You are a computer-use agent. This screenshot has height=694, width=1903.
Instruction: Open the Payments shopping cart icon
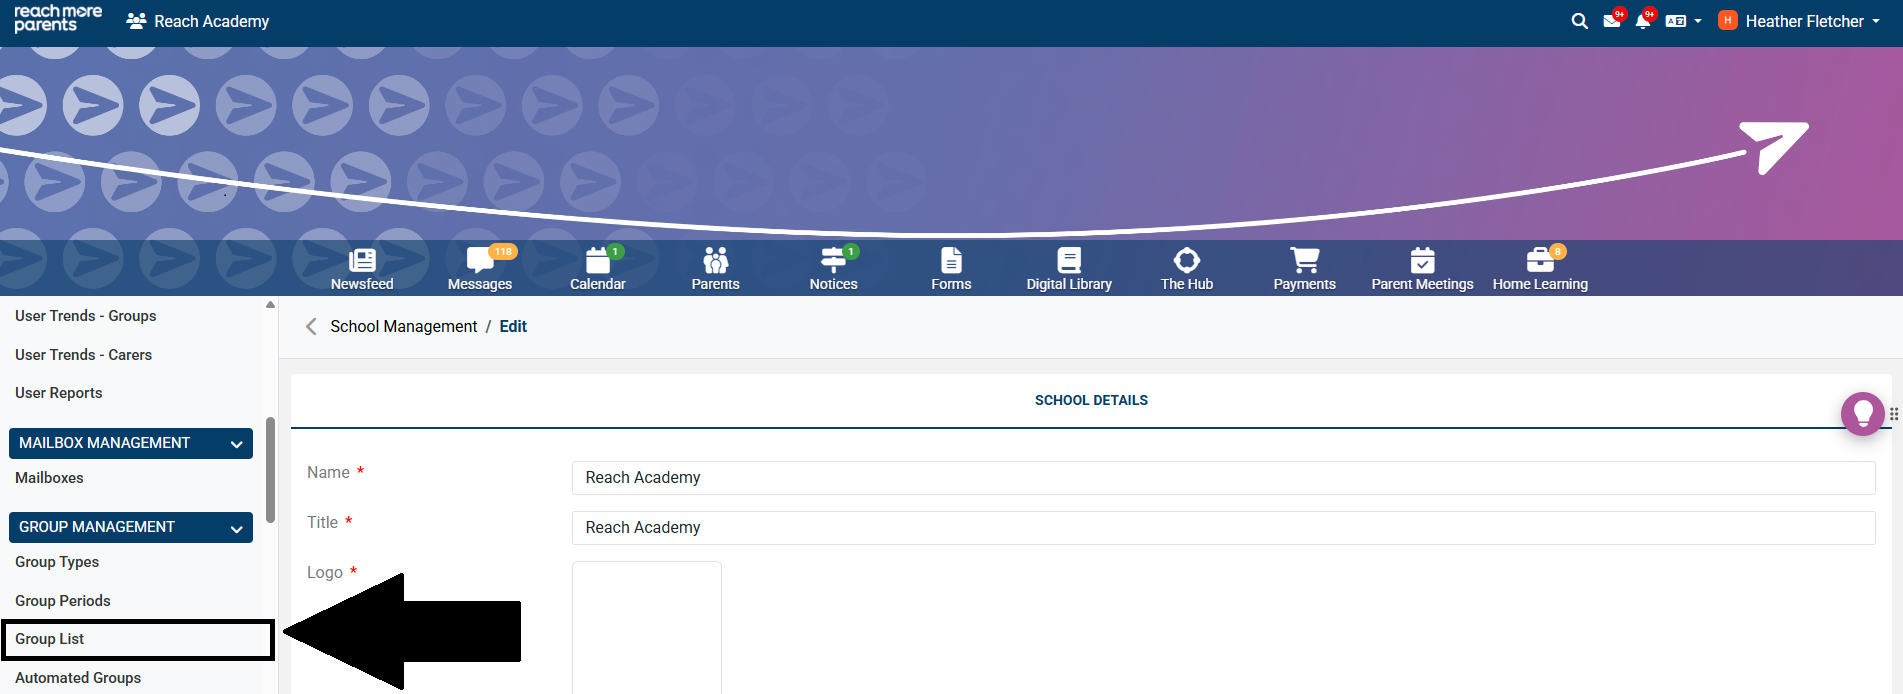pyautogui.click(x=1304, y=262)
